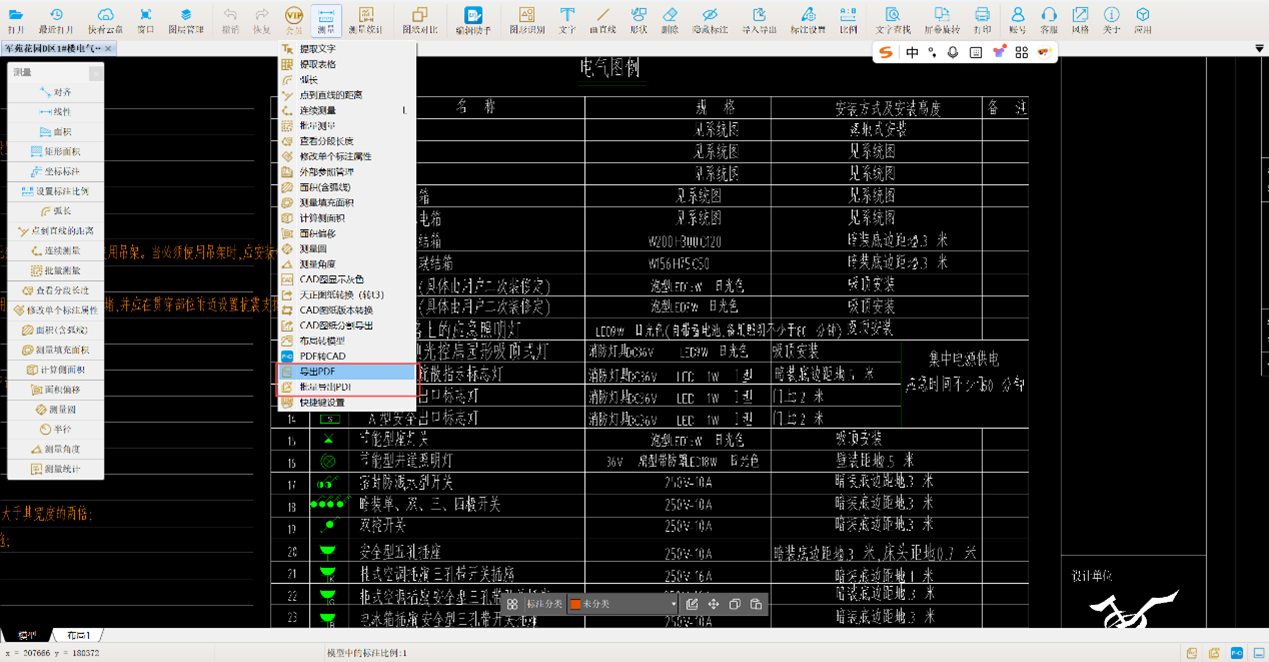The height and width of the screenshot is (662, 1269).
Task: Click 矩形面积 button in measure panel
Action: [55, 152]
